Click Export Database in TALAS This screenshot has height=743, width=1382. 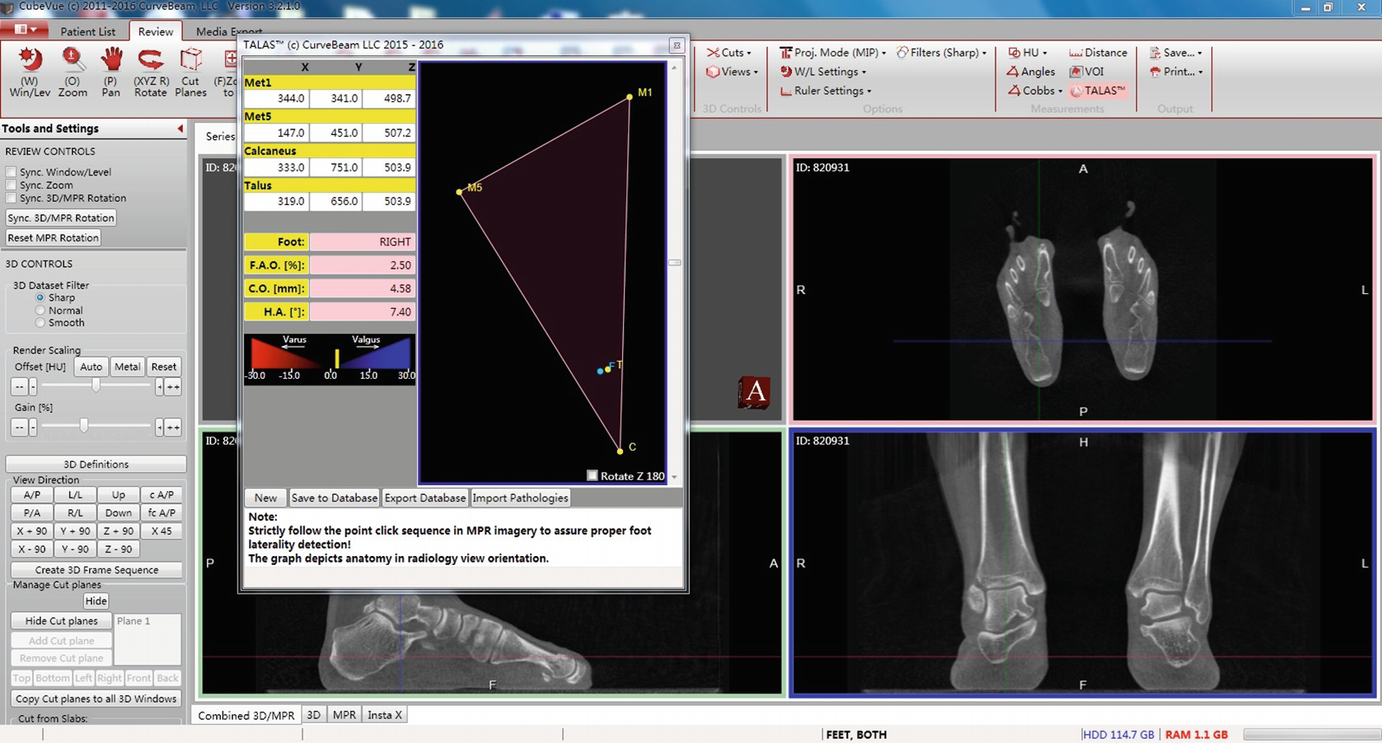coord(425,498)
